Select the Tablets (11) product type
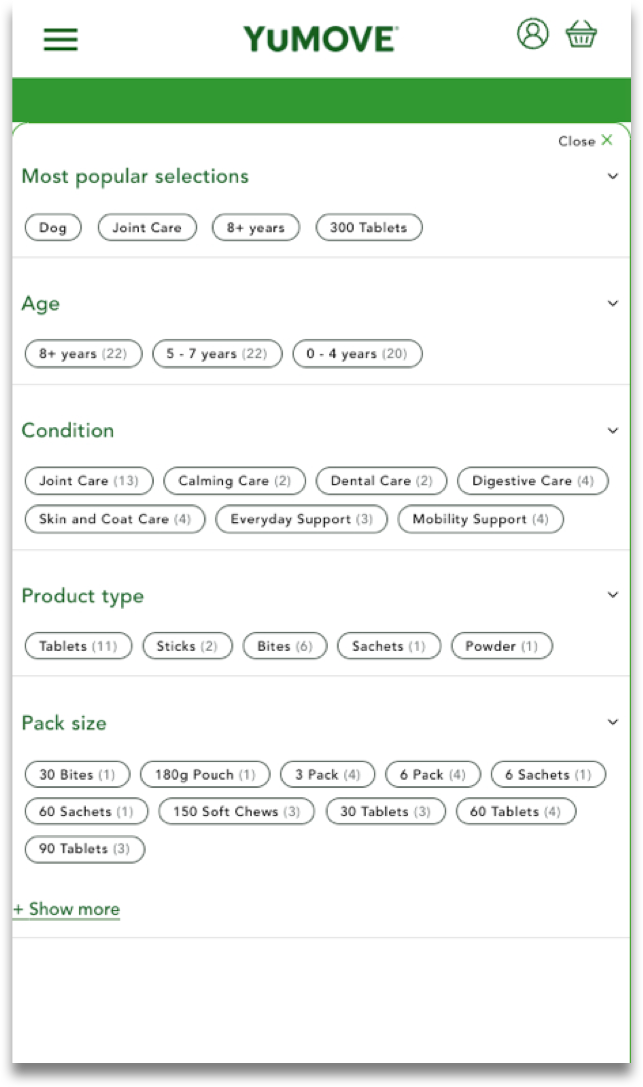This screenshot has width=643, height=1087. click(78, 646)
